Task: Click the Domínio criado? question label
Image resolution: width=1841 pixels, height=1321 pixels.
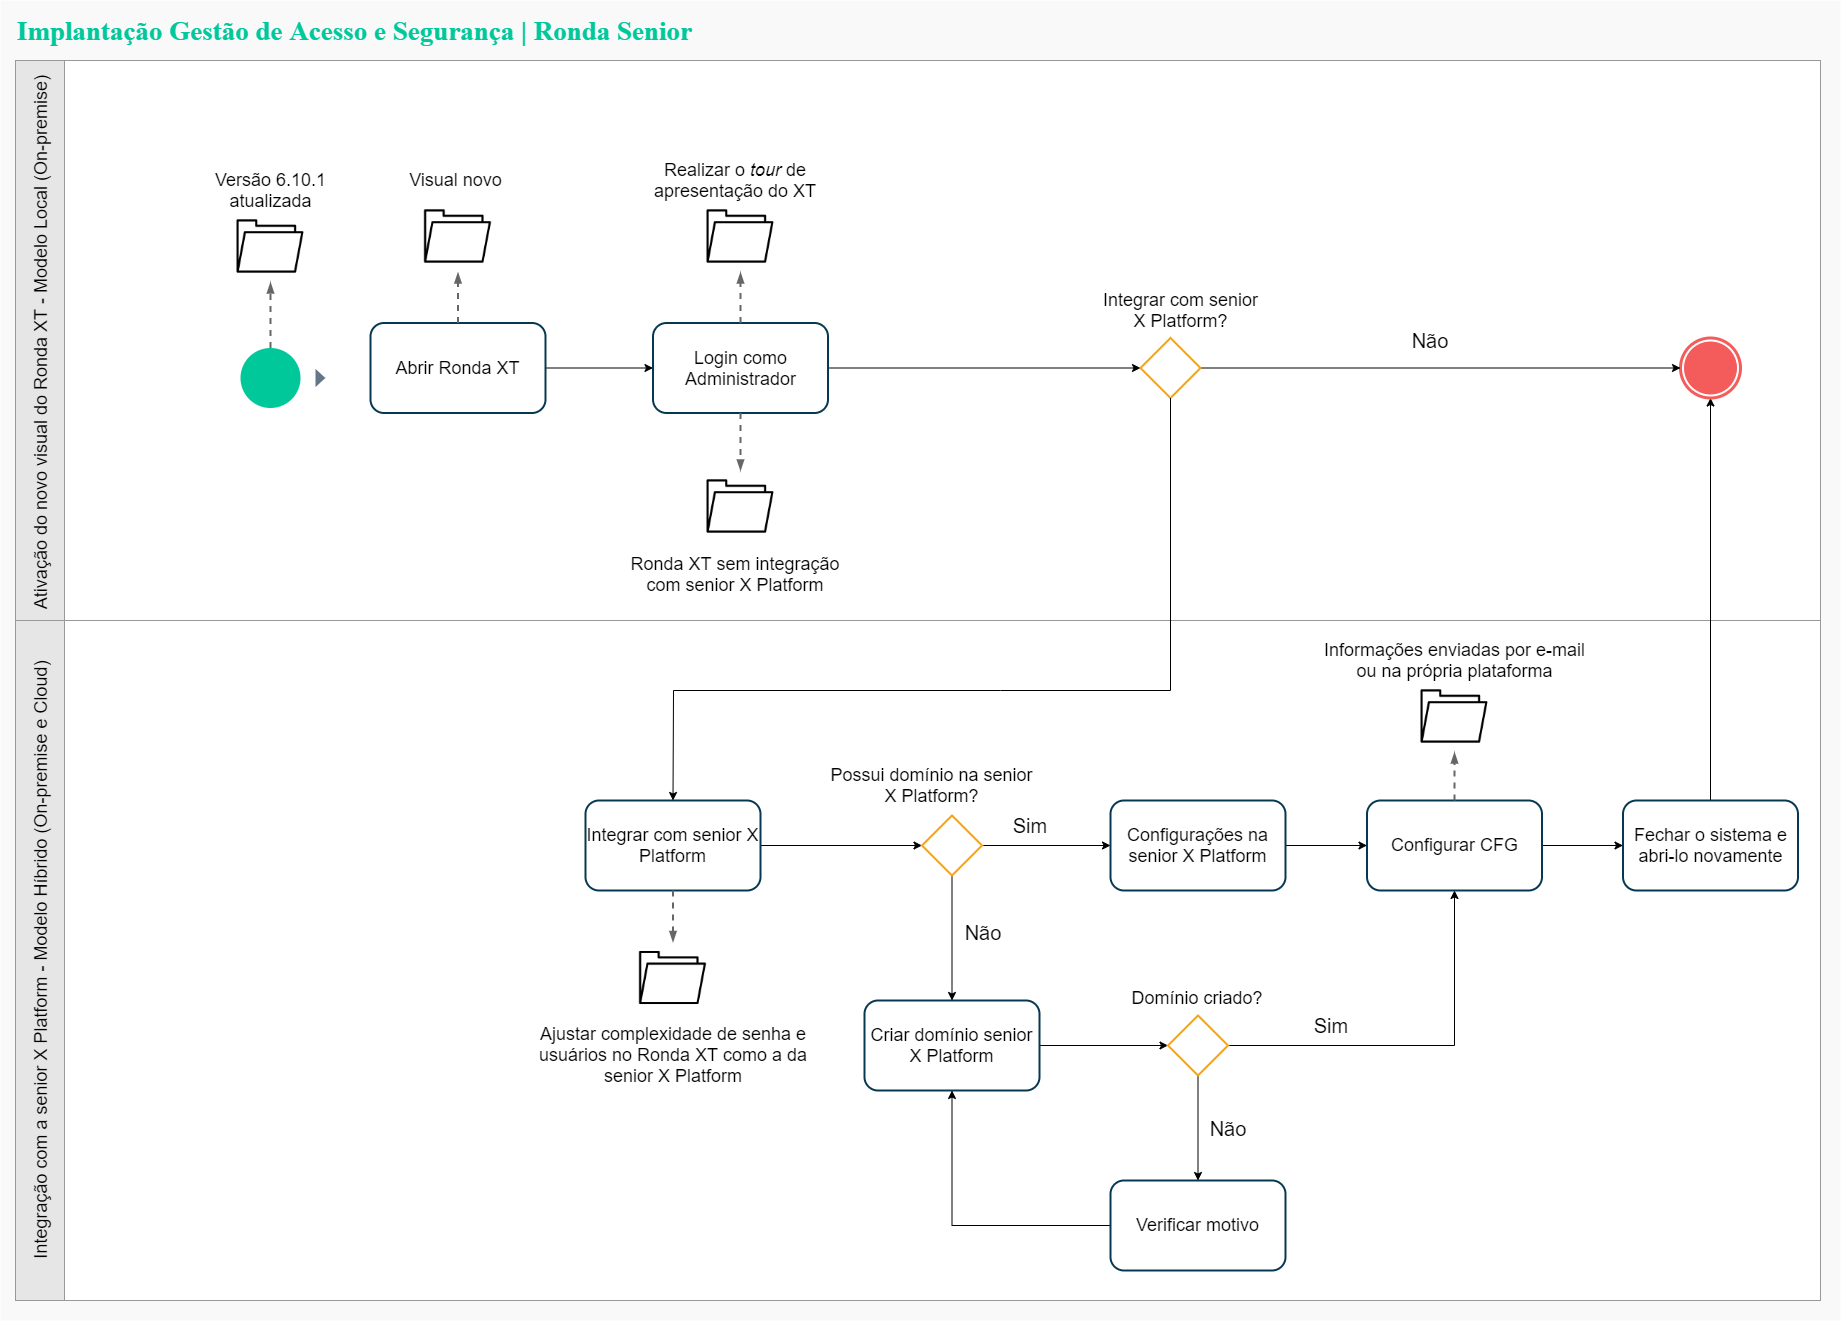Action: pyautogui.click(x=1196, y=998)
